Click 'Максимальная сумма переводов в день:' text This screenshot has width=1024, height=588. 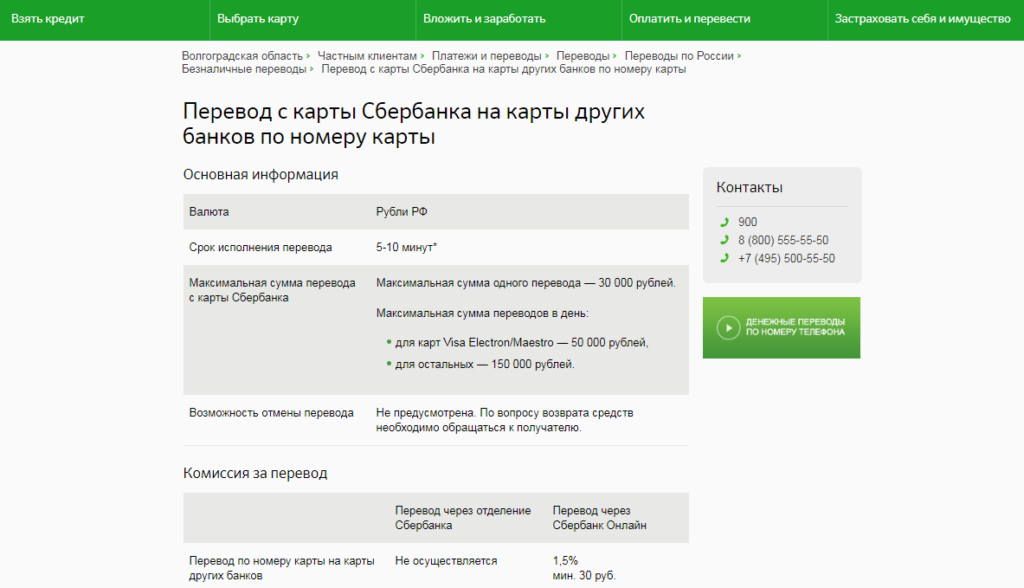483,314
